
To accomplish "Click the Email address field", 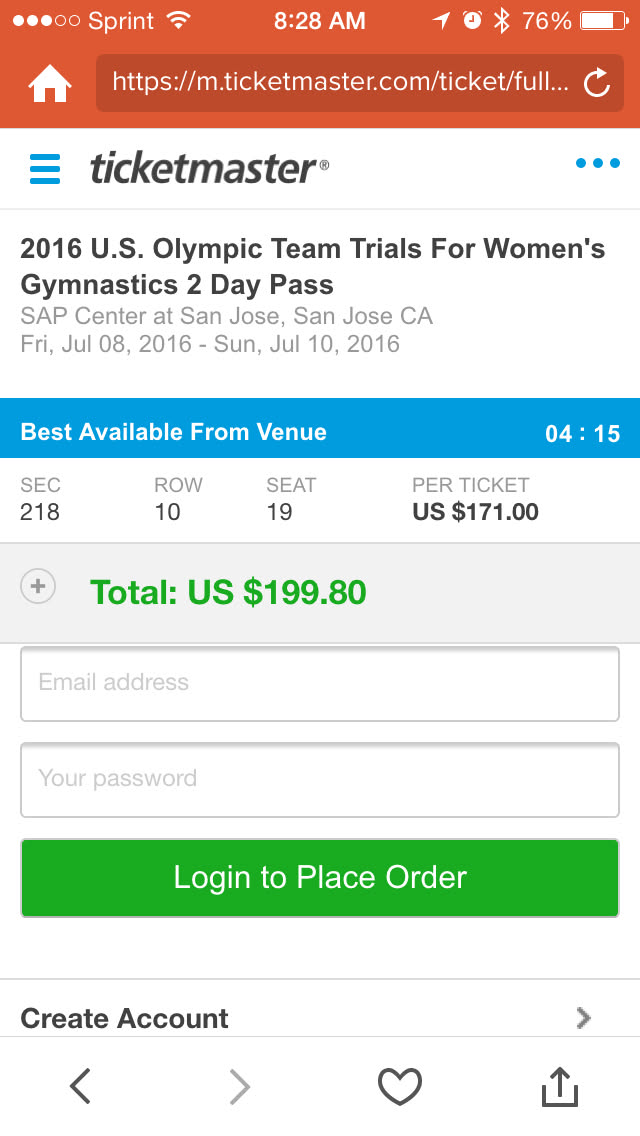I will click(320, 684).
